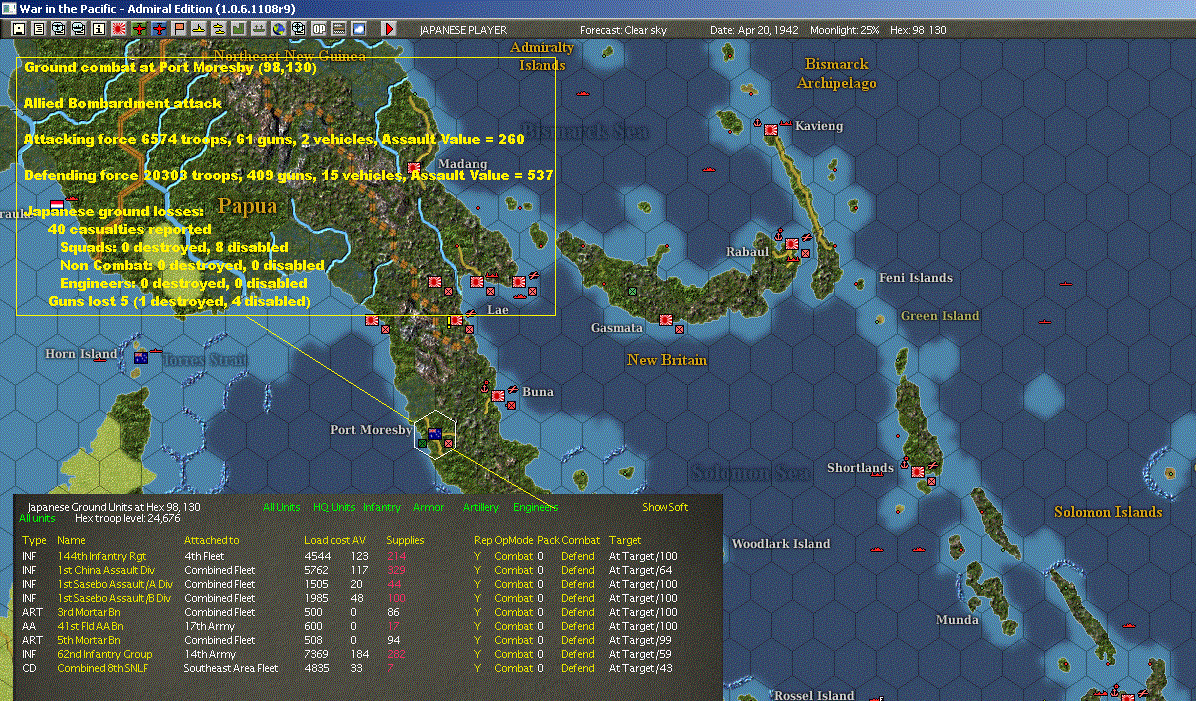Filter list by Armor
Viewport: 1196px width, 701px height.
pos(429,506)
